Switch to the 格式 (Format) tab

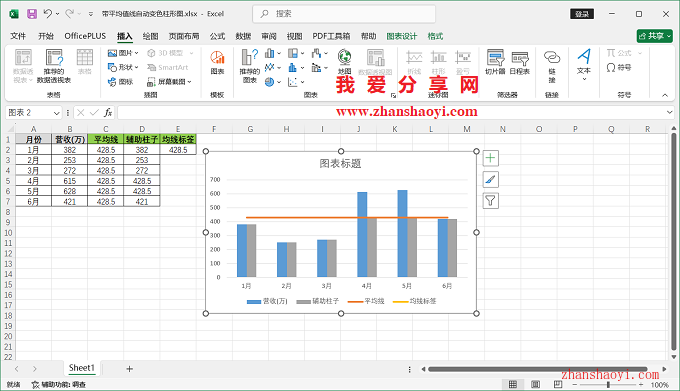tap(435, 36)
